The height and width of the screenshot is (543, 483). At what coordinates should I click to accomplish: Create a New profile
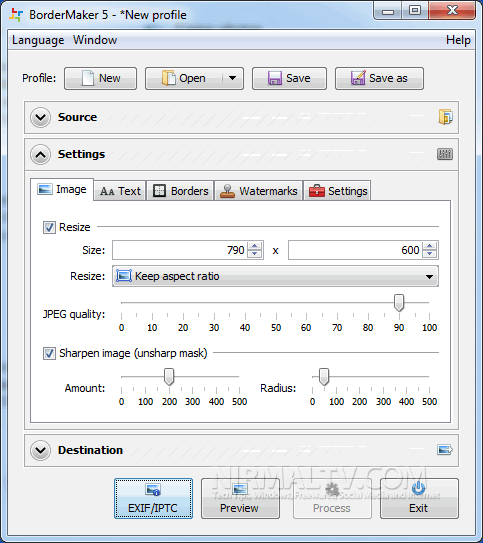pos(100,79)
